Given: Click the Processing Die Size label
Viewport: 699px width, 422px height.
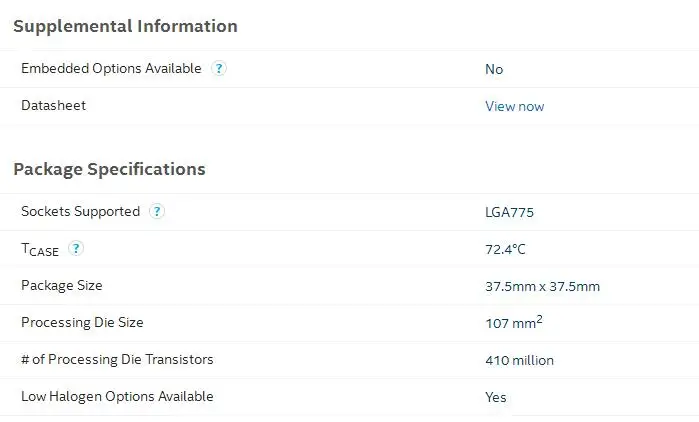Looking at the screenshot, I should [82, 323].
